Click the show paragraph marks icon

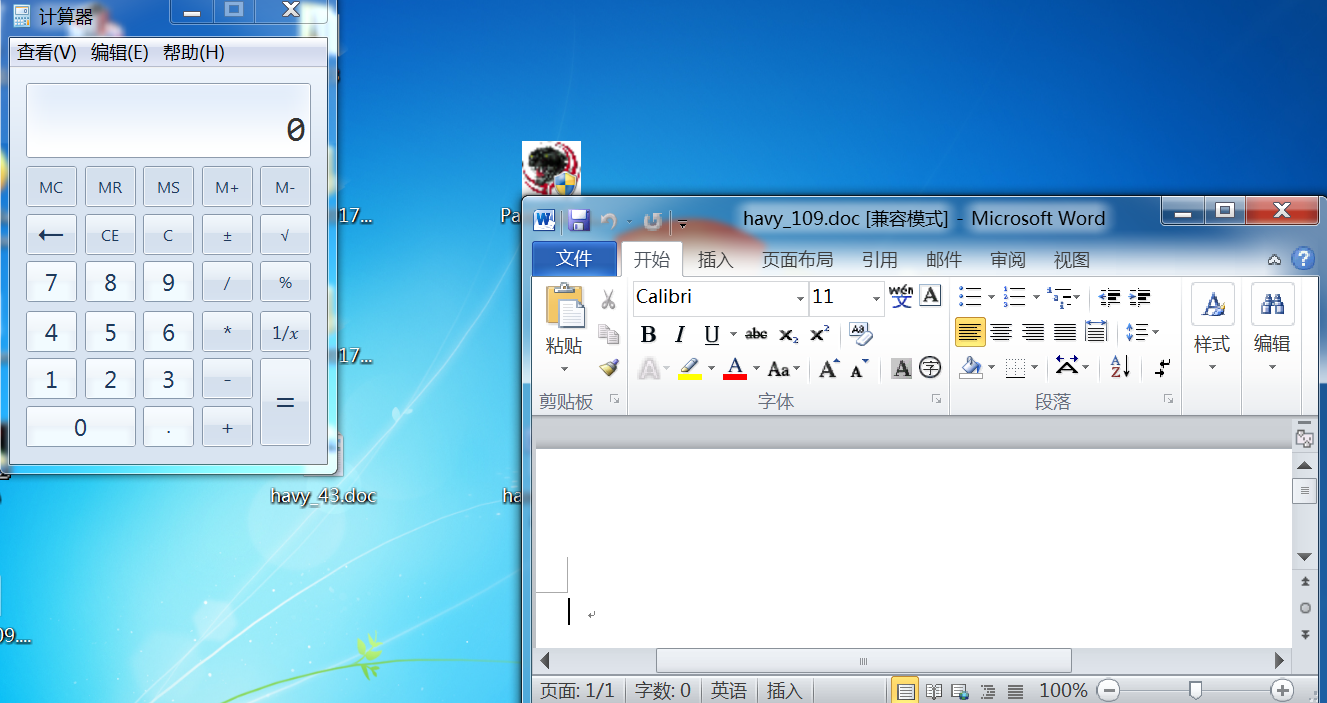point(1161,368)
